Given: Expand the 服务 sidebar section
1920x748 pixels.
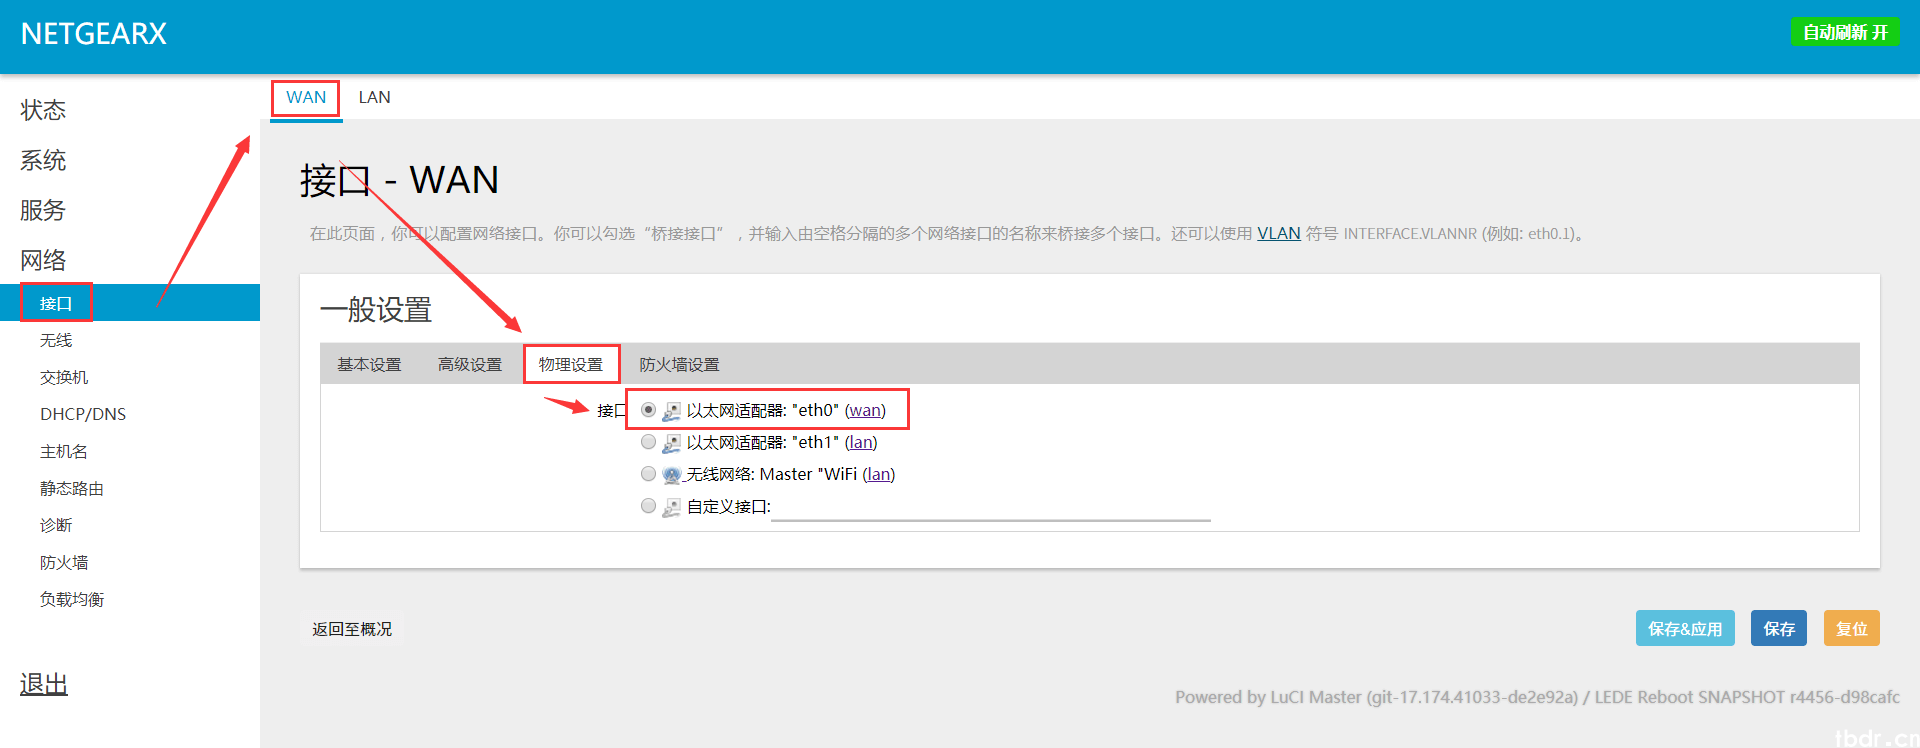Looking at the screenshot, I should (43, 210).
